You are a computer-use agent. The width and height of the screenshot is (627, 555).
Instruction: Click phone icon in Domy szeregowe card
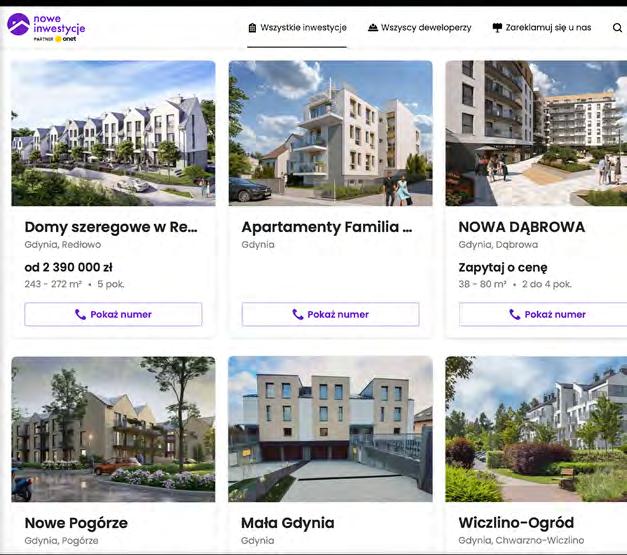coord(80,314)
